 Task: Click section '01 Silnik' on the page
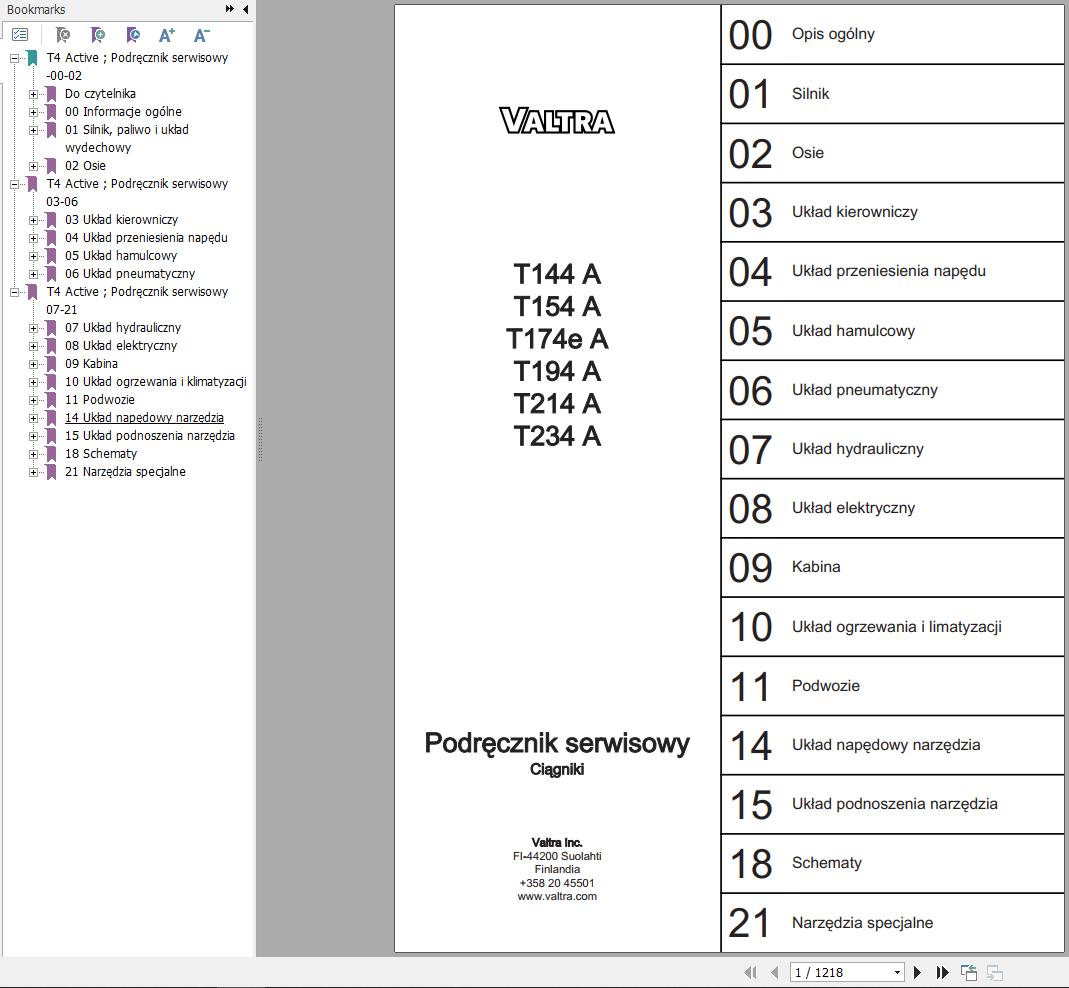[x=892, y=93]
